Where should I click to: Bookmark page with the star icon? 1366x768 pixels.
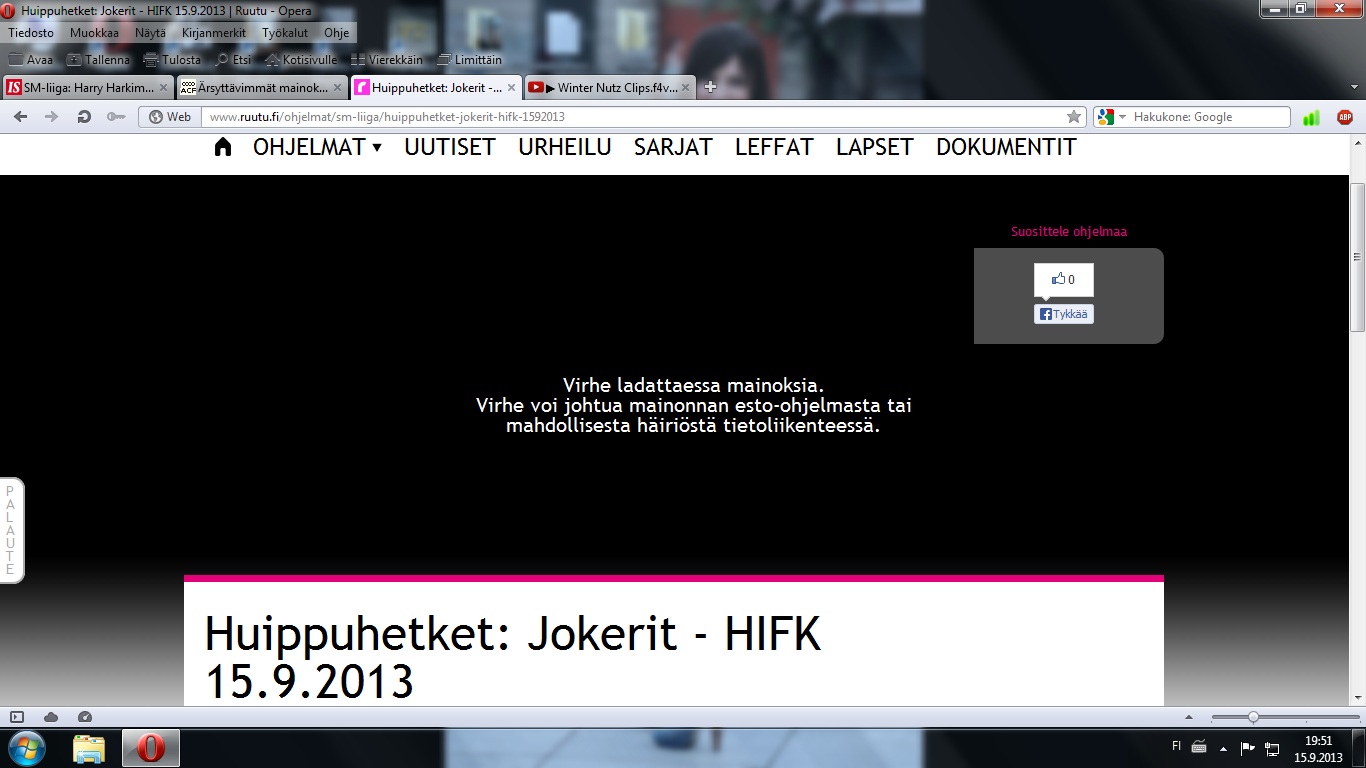point(1074,117)
